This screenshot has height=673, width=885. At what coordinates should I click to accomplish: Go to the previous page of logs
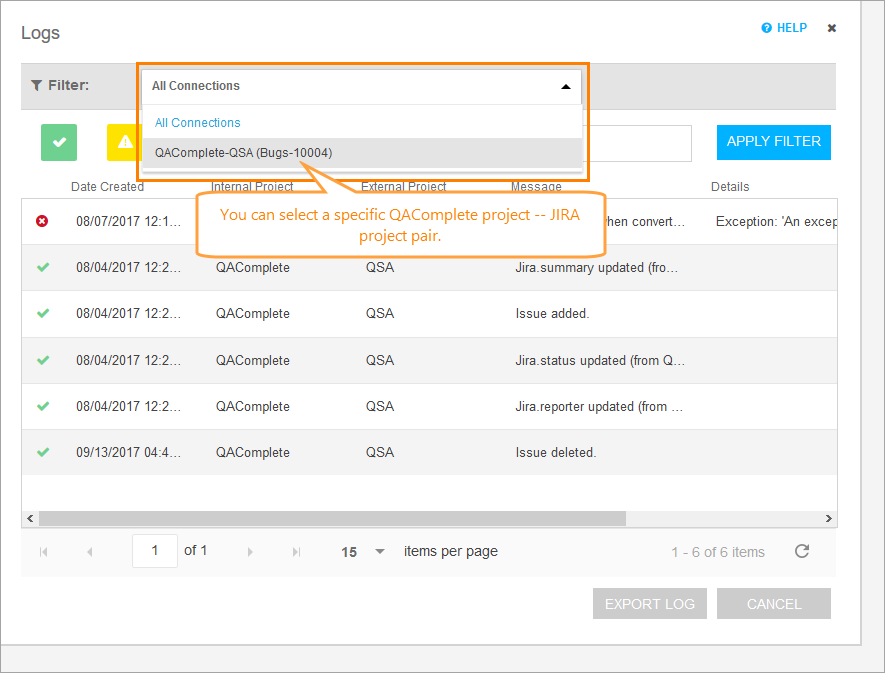pyautogui.click(x=91, y=551)
